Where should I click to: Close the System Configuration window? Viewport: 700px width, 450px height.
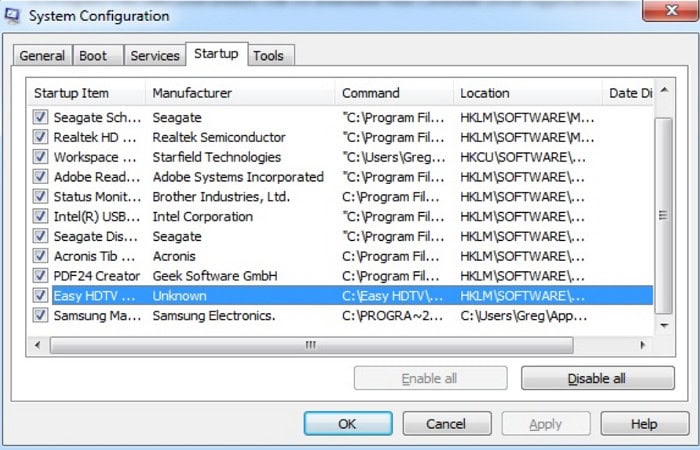(670, 10)
